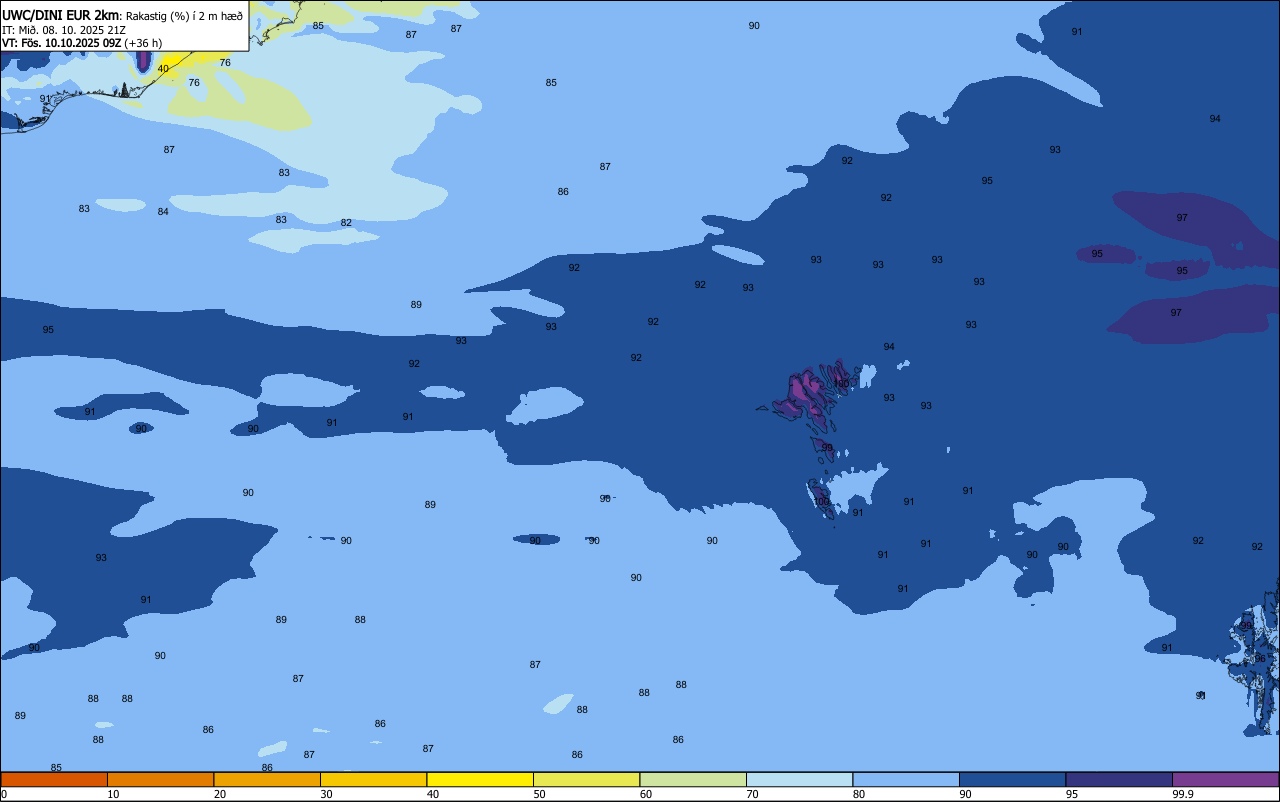Click the "(+36 h)" forecast offset text
The height and width of the screenshot is (802, 1280).
click(144, 43)
